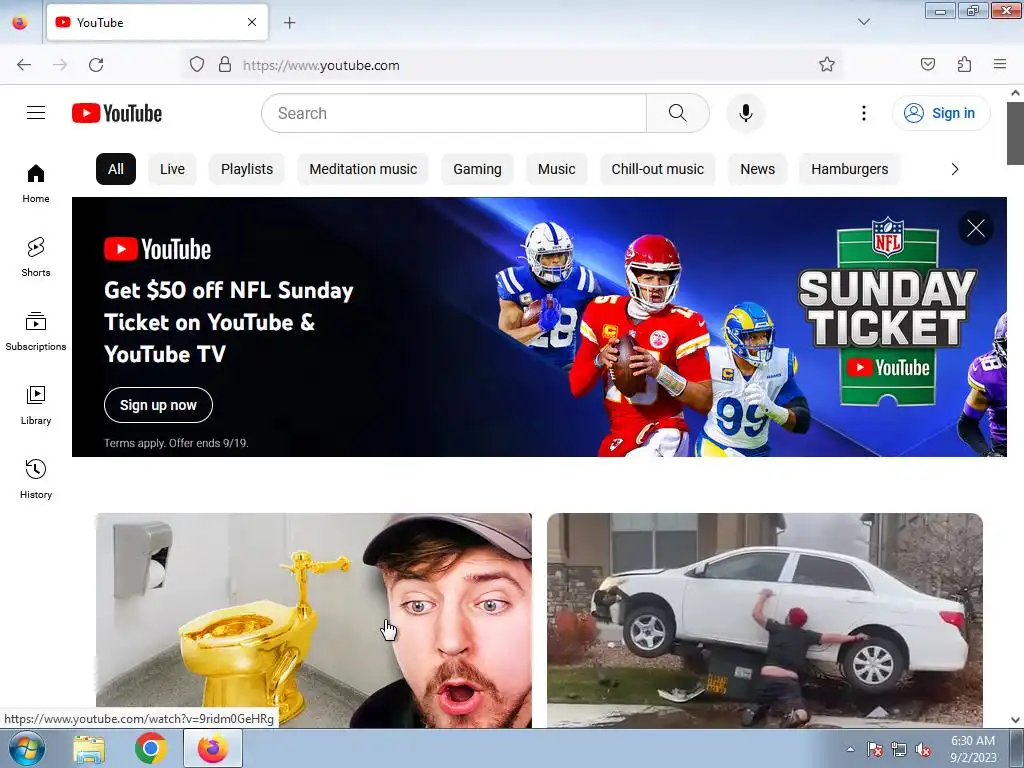Click Sign up now on the banner
Image resolution: width=1024 pixels, height=768 pixels.
pyautogui.click(x=158, y=405)
